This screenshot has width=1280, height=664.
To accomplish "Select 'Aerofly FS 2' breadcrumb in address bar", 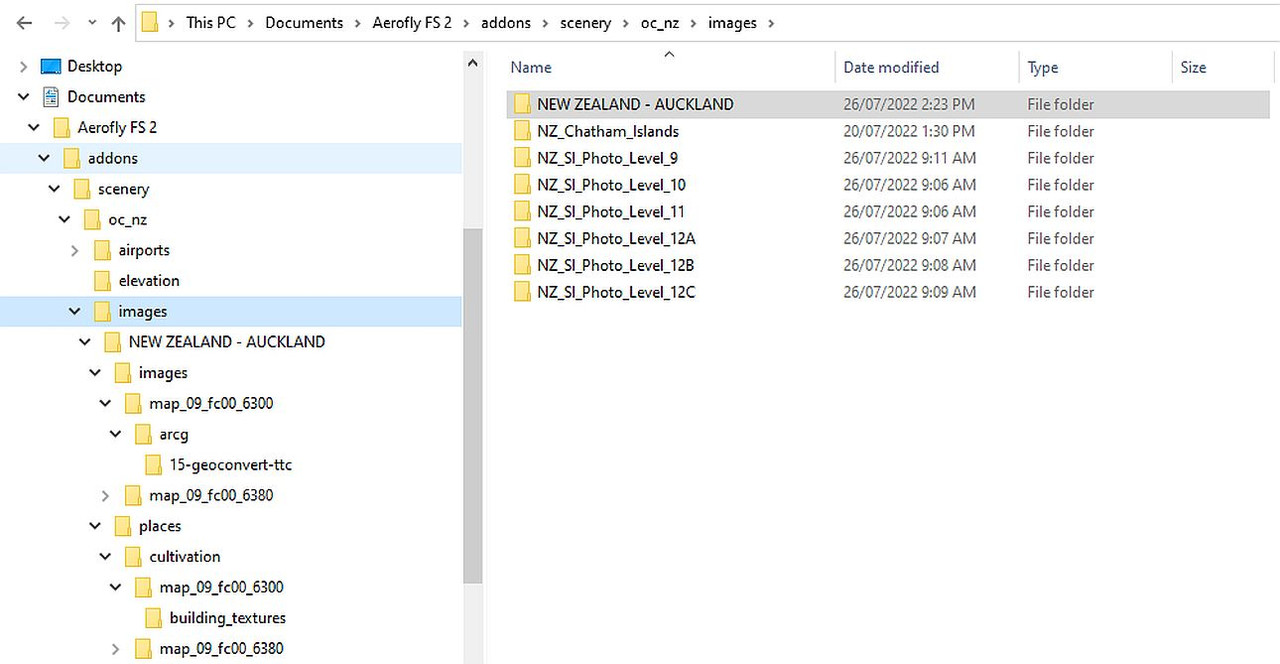I will 412,22.
